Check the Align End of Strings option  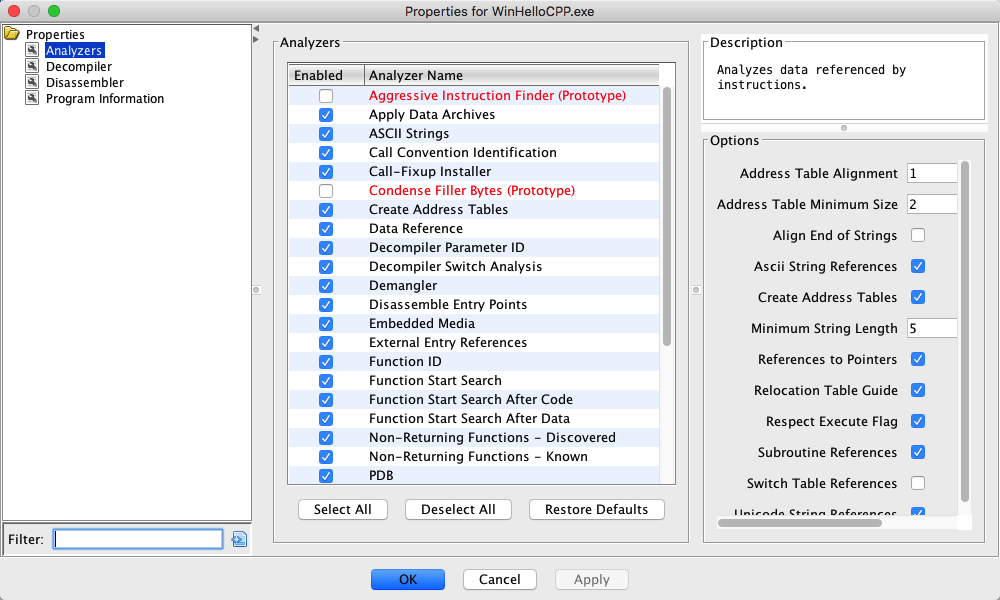point(918,236)
